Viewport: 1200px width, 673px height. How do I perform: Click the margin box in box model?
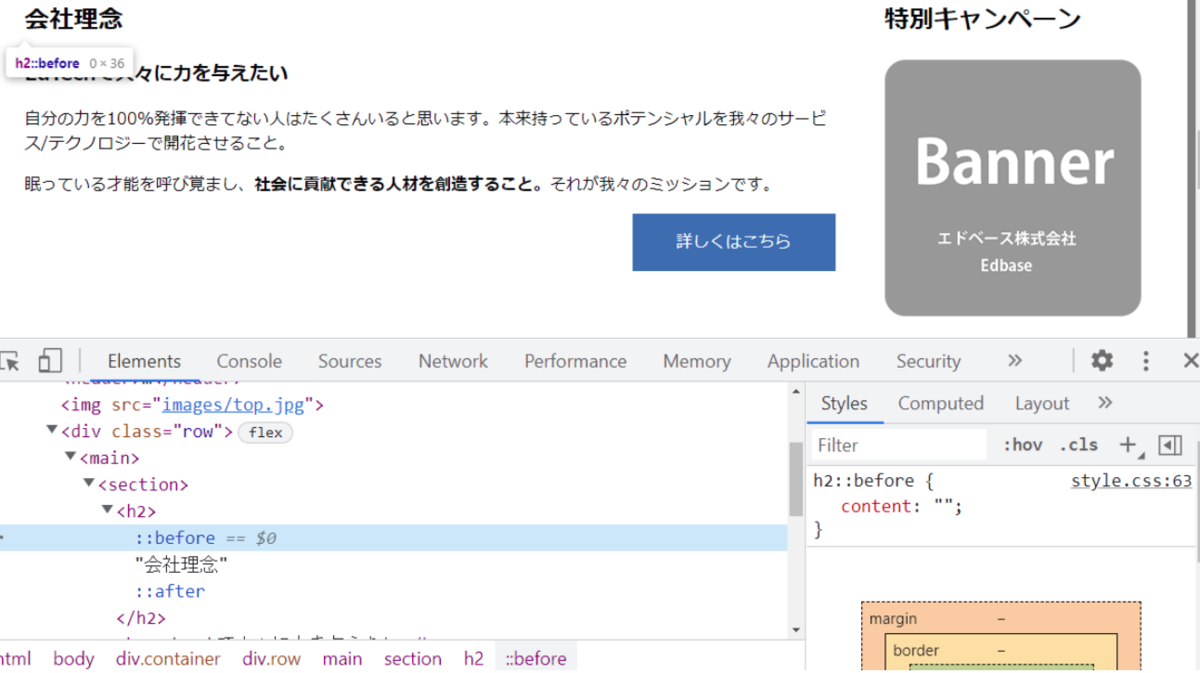[x=892, y=619]
